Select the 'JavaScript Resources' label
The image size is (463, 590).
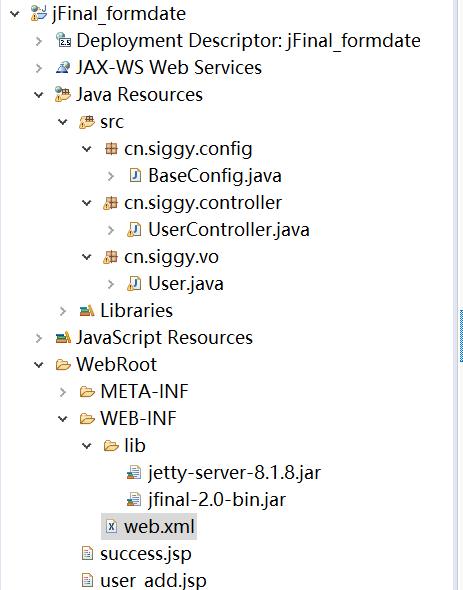coord(164,338)
